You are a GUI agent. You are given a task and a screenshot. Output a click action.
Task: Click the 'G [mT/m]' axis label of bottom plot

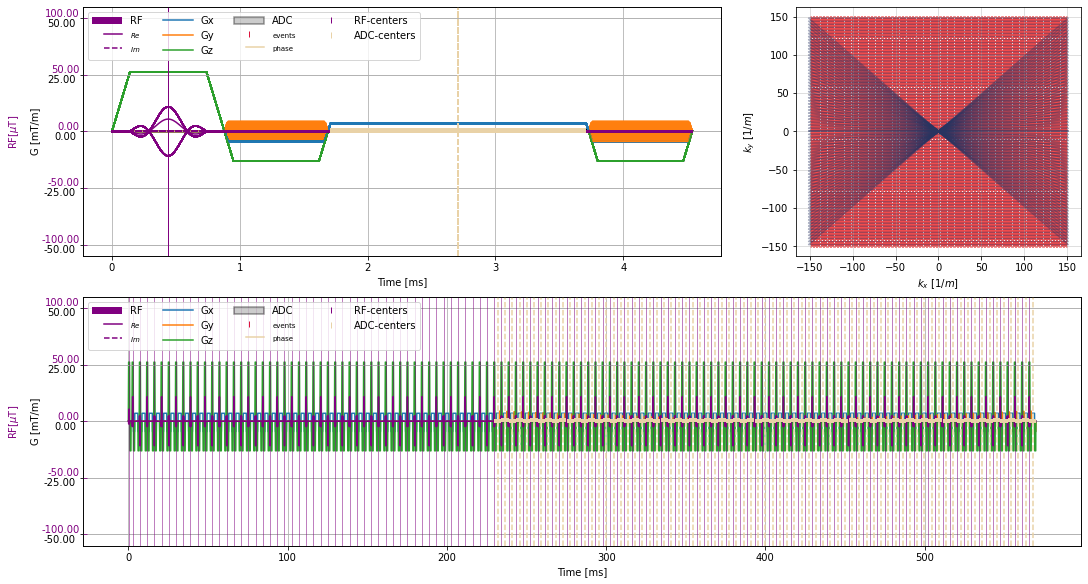click(35, 422)
